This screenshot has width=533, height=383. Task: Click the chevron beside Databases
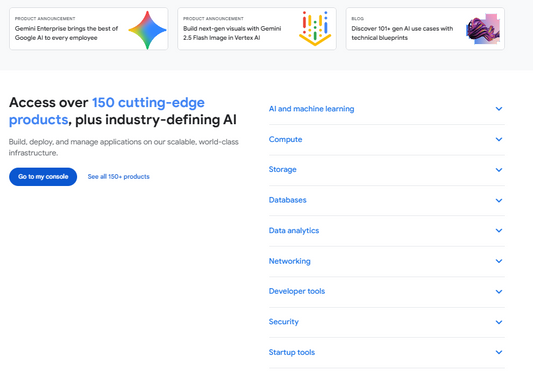(x=499, y=201)
